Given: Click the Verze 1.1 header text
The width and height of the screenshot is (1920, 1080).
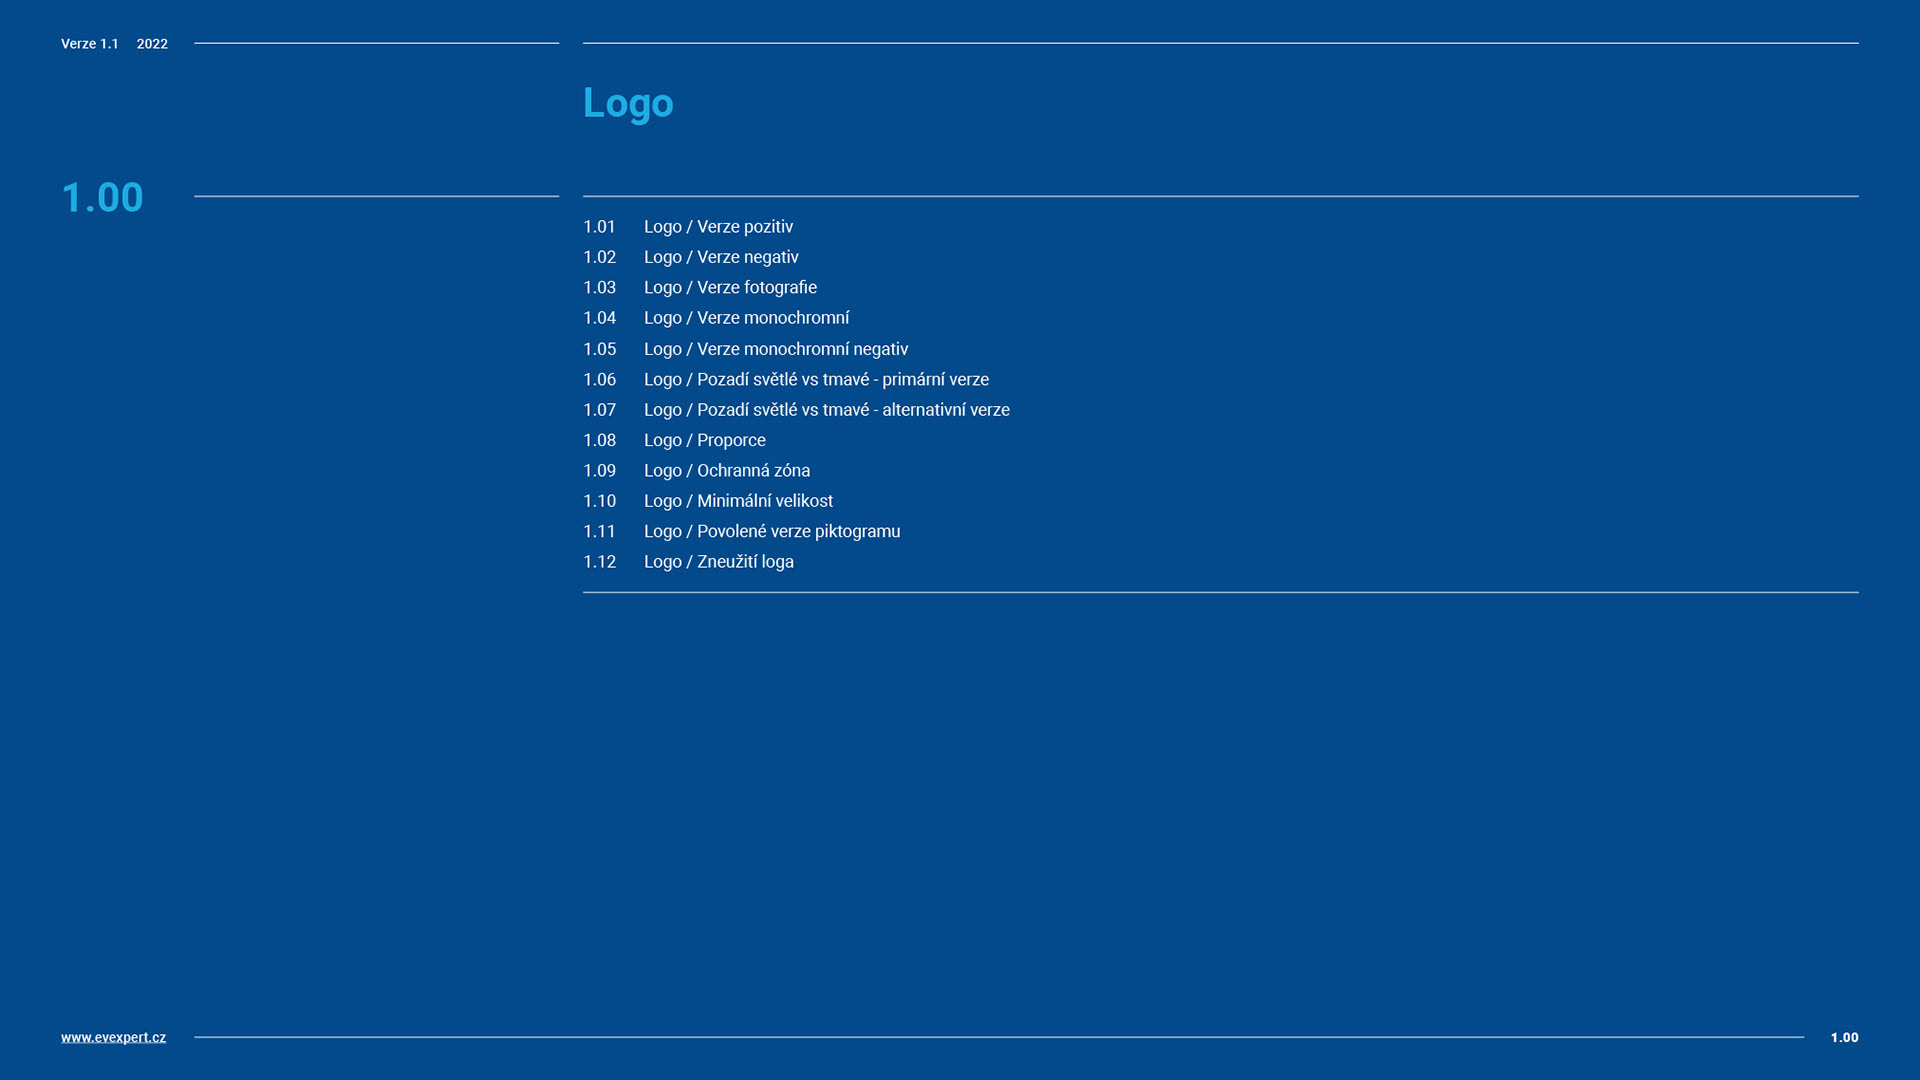Looking at the screenshot, I should coord(89,44).
